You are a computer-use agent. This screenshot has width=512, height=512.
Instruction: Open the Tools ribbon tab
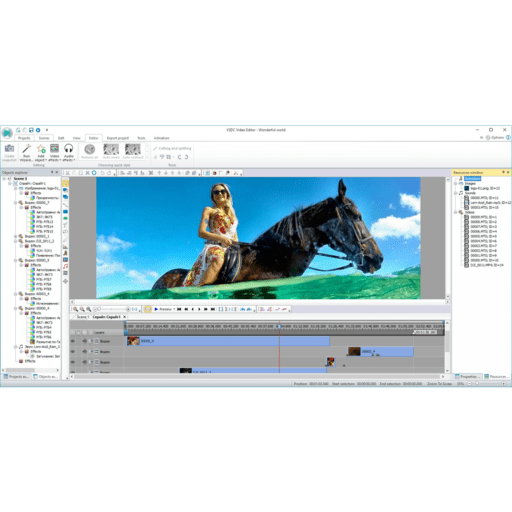141,138
